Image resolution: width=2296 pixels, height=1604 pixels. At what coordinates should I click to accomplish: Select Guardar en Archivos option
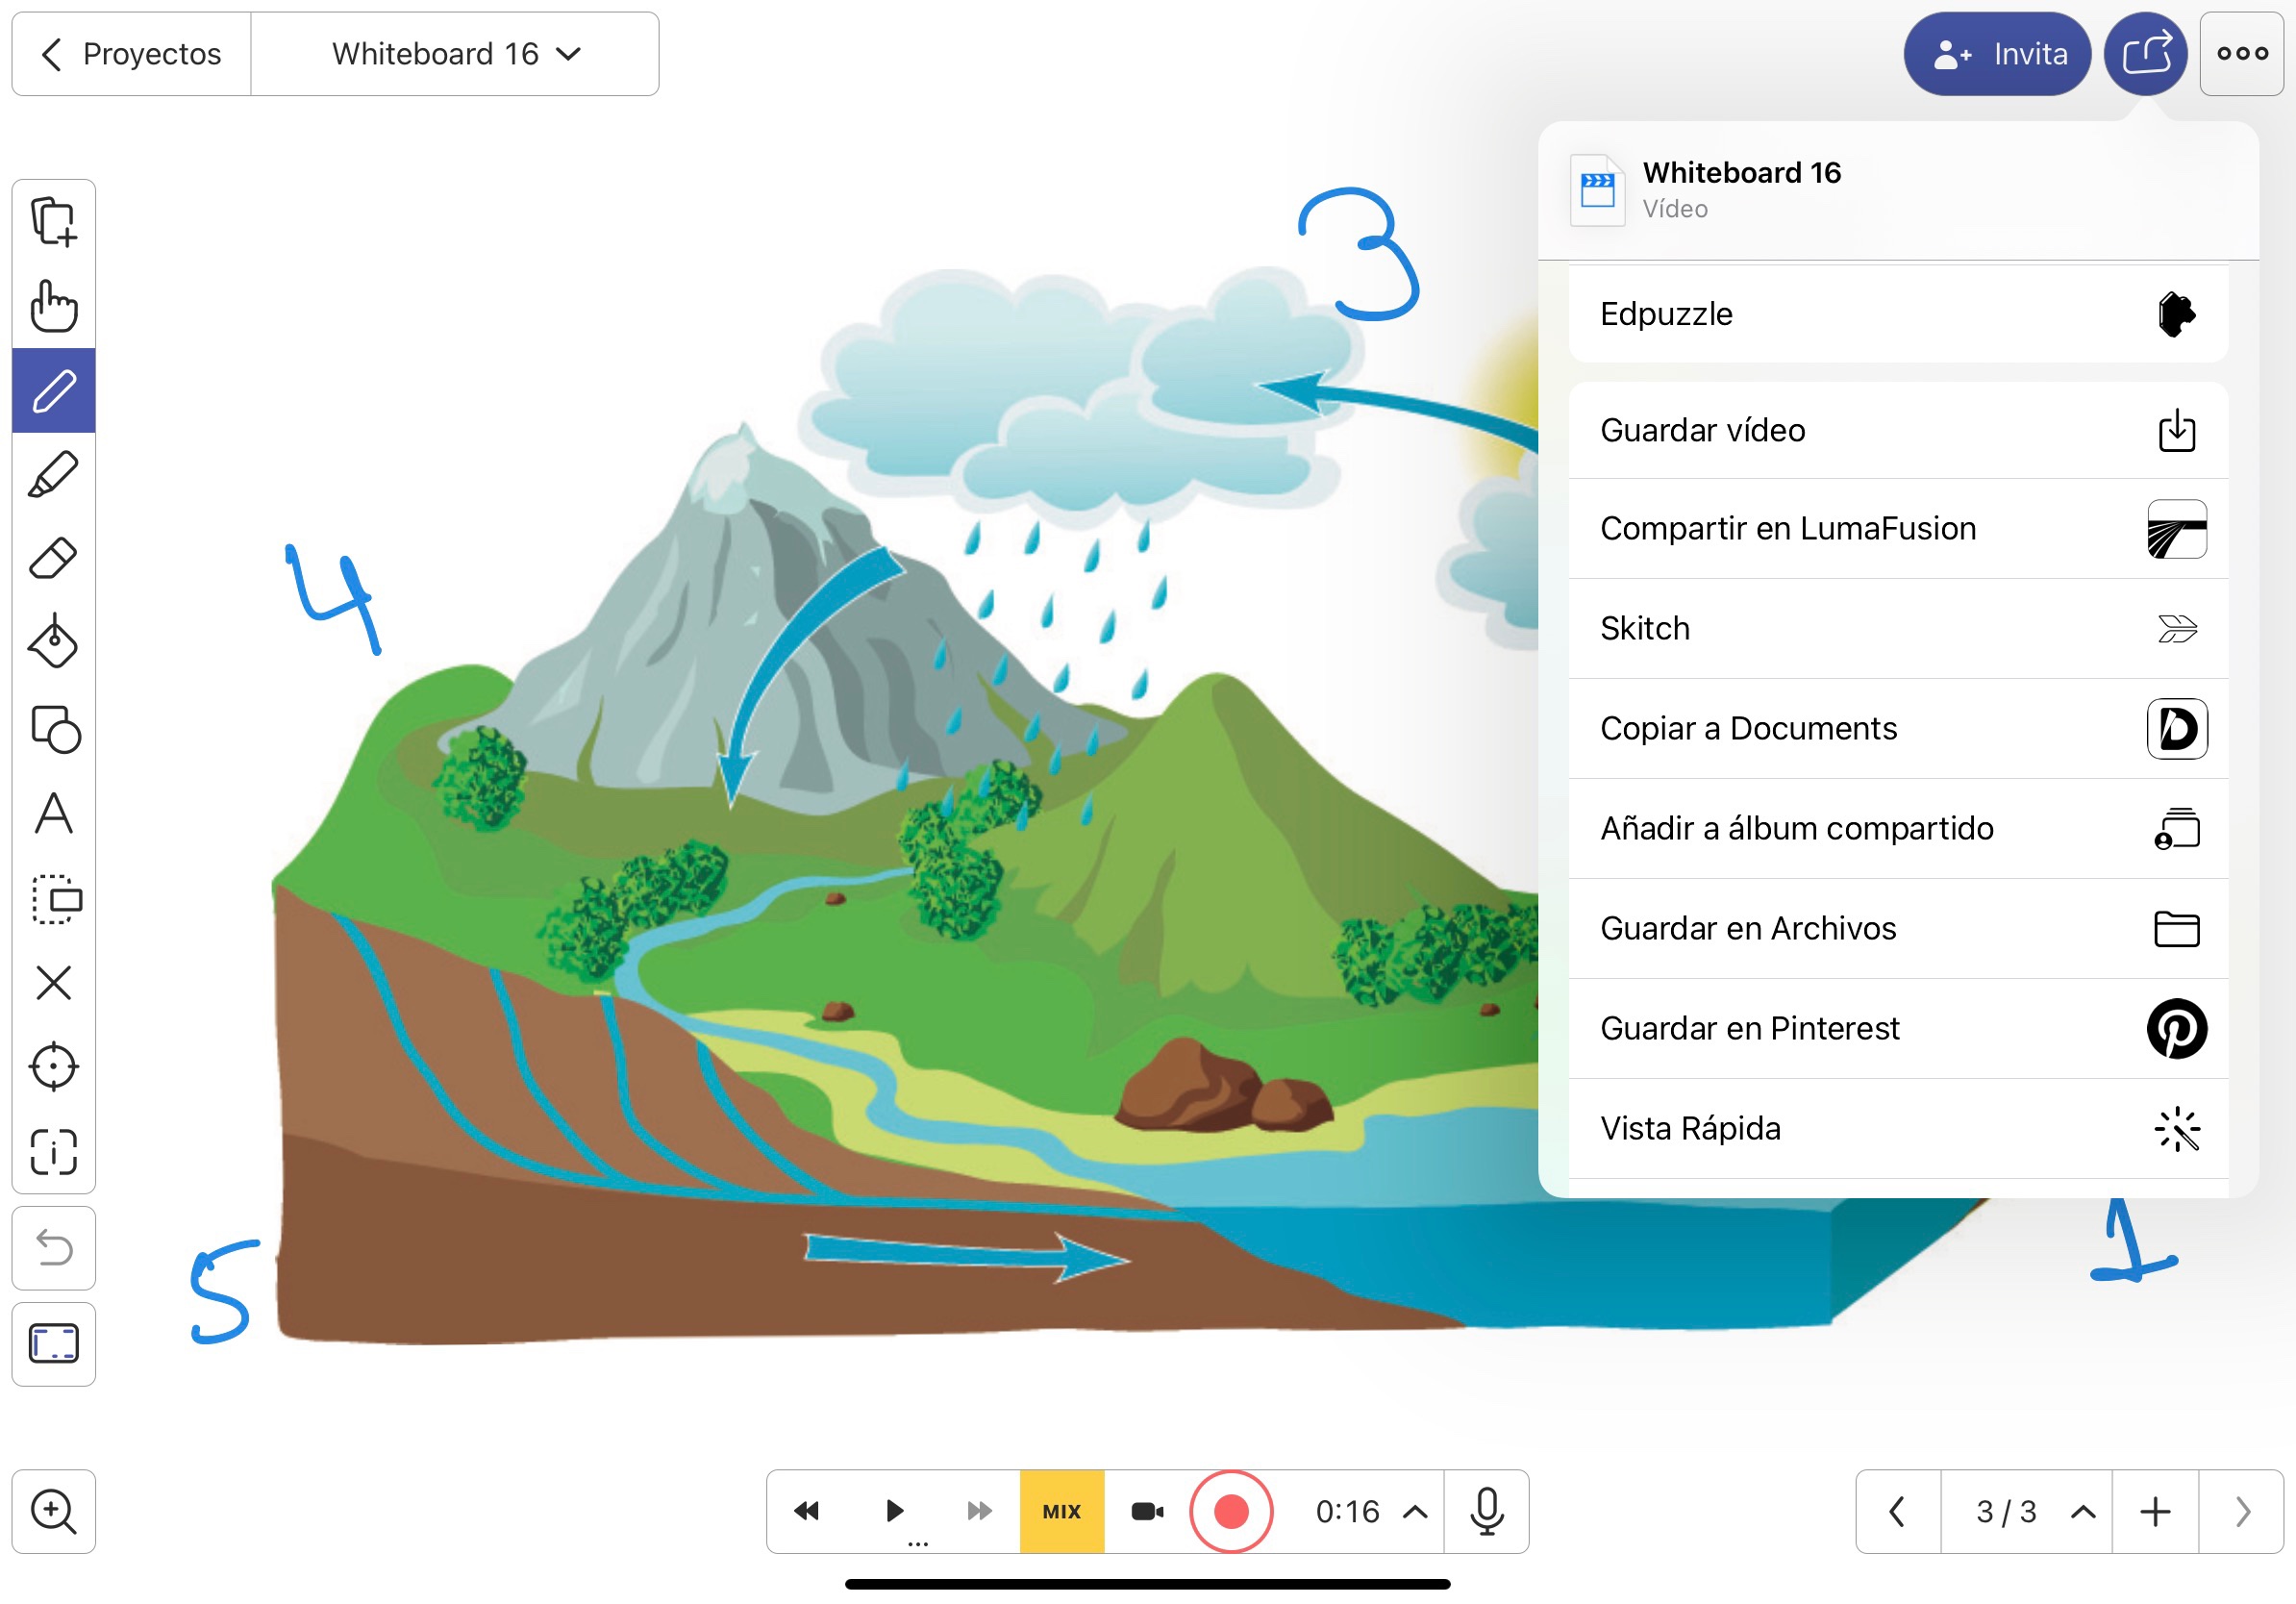coord(1898,928)
